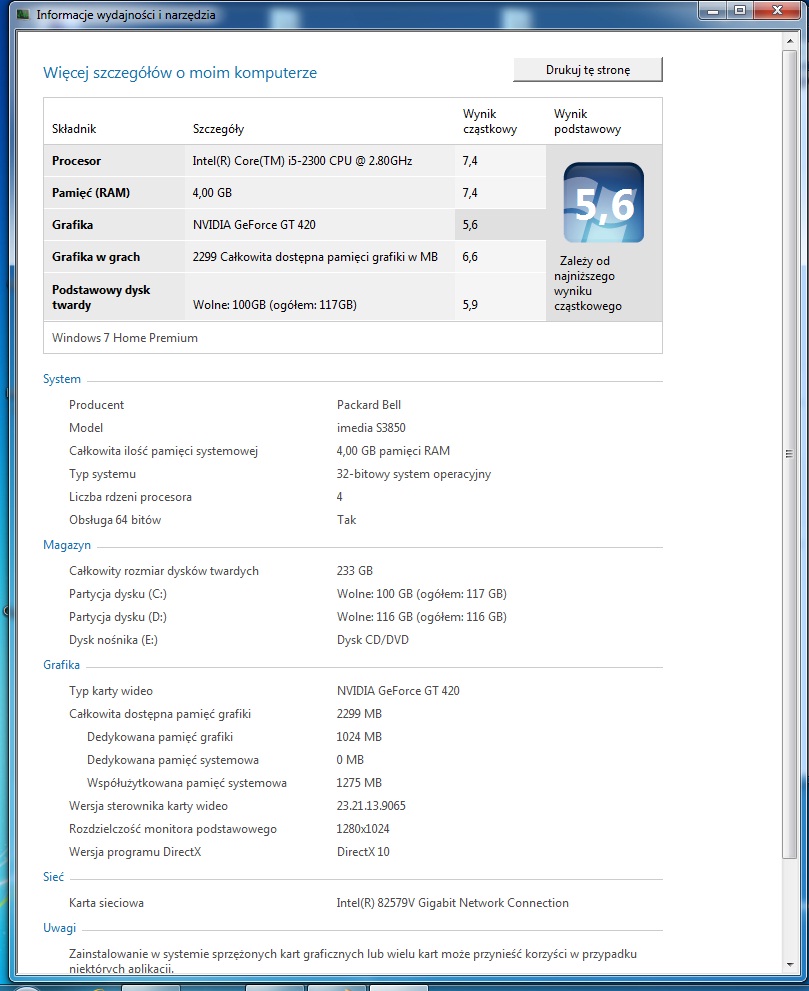The height and width of the screenshot is (991, 809).
Task: Click the scrollbar down arrow
Action: click(x=789, y=965)
